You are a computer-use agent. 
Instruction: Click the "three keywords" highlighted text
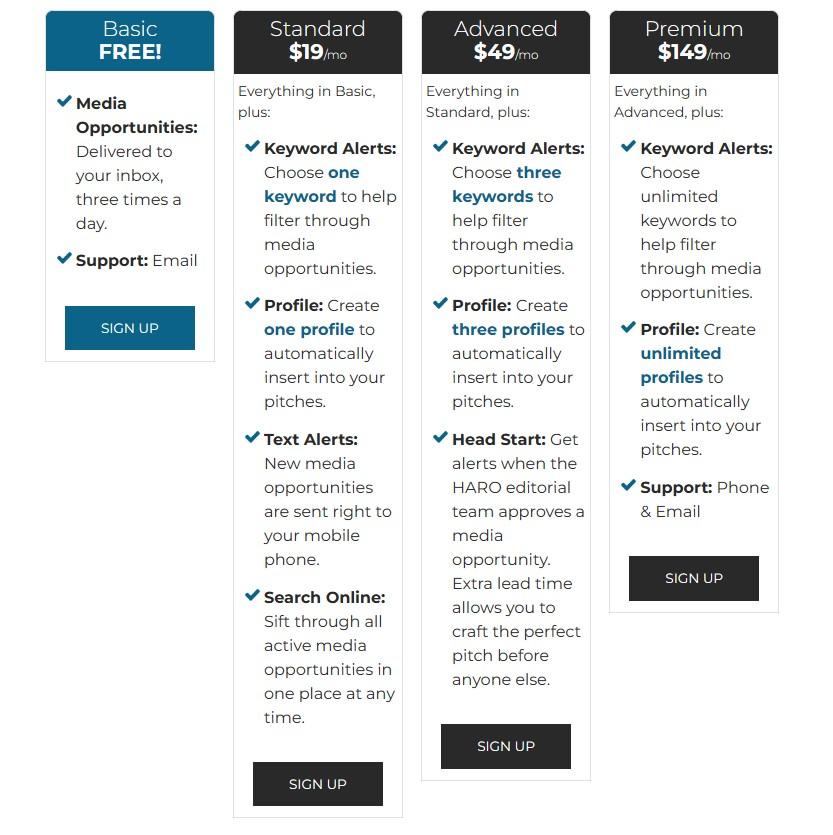coord(506,184)
